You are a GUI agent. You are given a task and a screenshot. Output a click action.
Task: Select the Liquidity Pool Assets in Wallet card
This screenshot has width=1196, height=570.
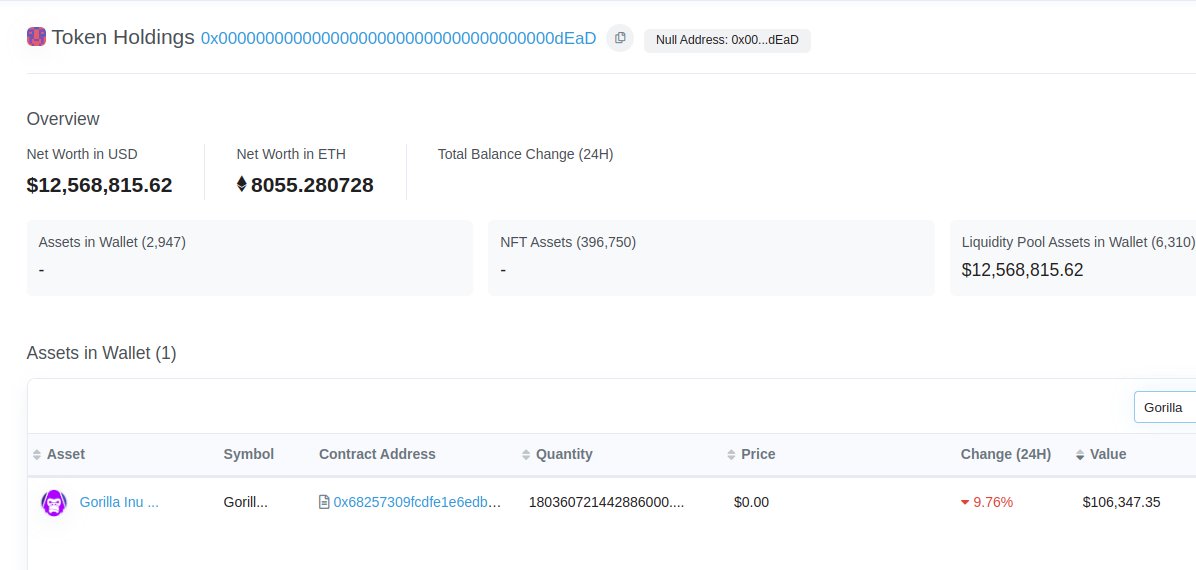1072,258
